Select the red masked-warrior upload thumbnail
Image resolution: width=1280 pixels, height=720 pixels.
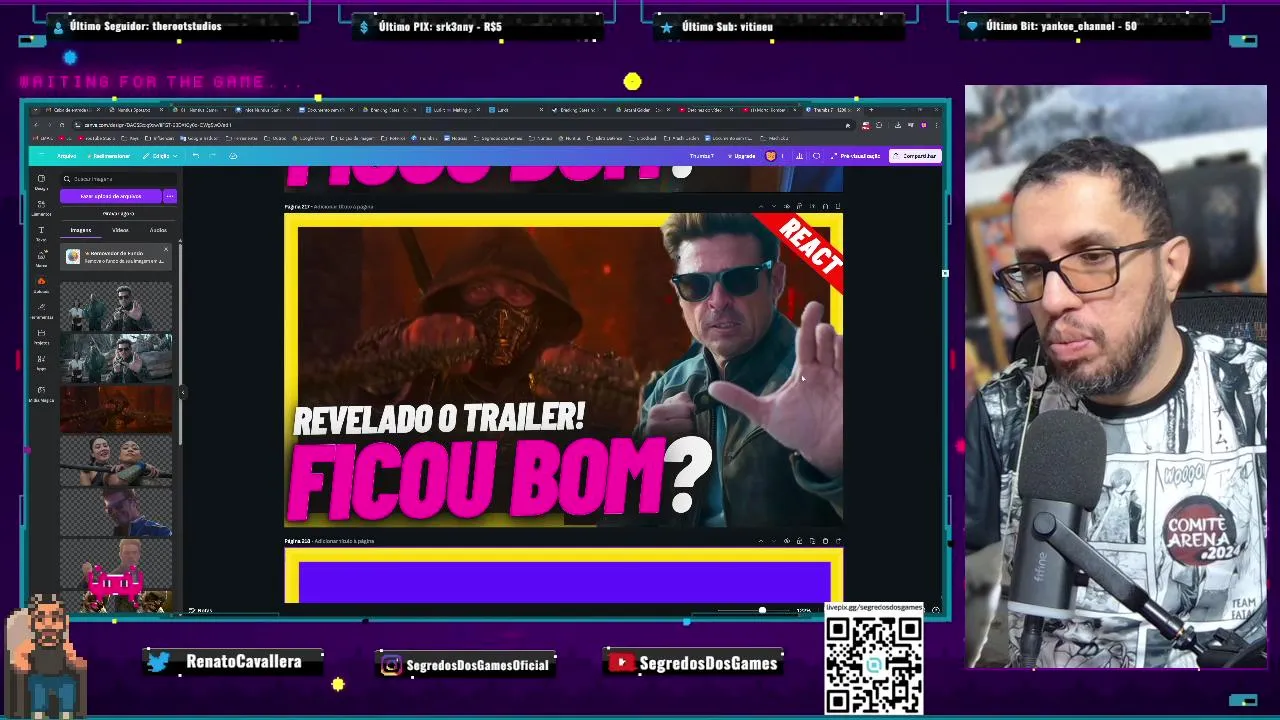click(x=116, y=410)
